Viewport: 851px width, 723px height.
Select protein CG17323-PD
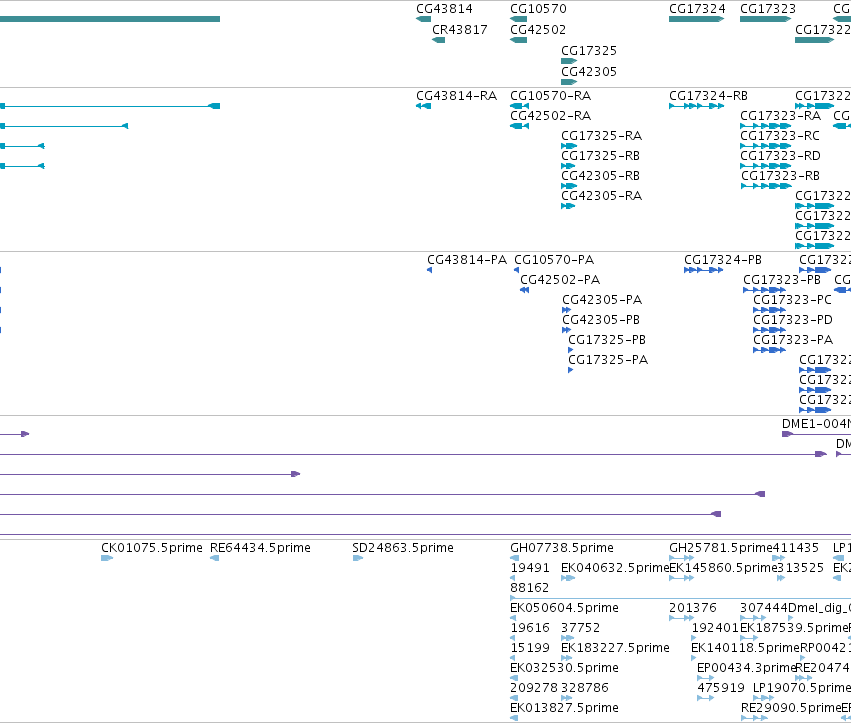coord(793,320)
